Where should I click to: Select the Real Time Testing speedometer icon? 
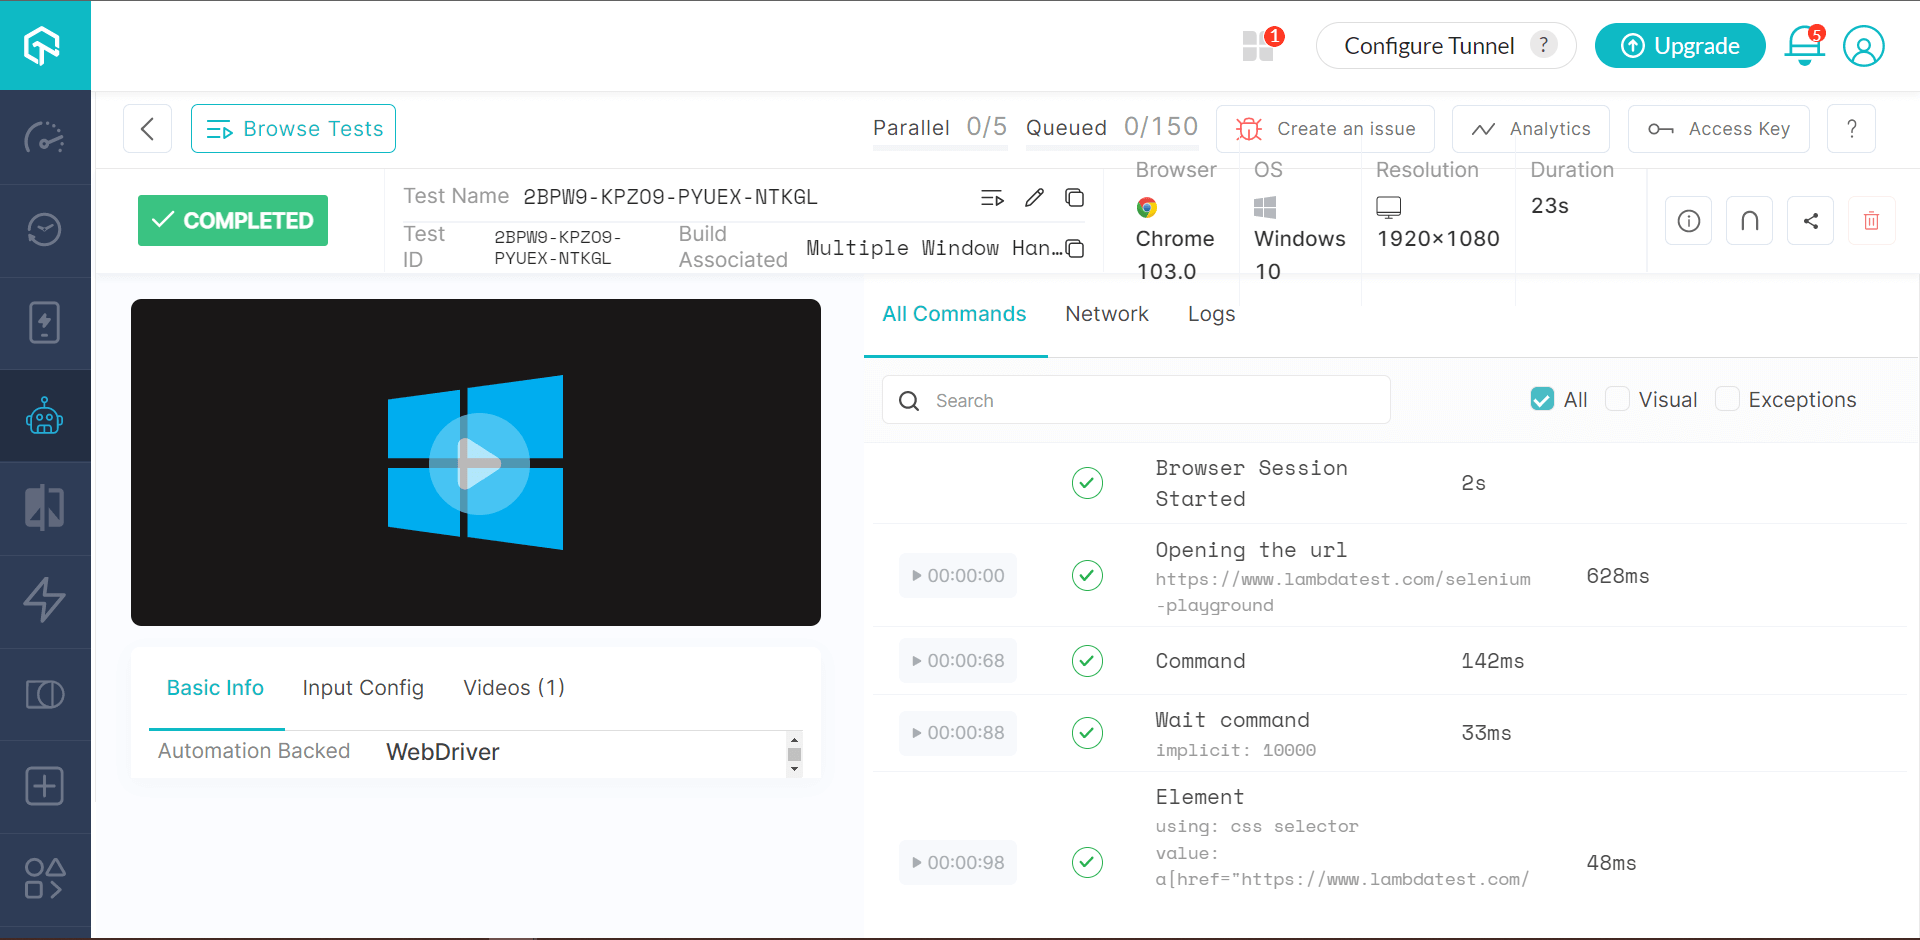(45, 137)
